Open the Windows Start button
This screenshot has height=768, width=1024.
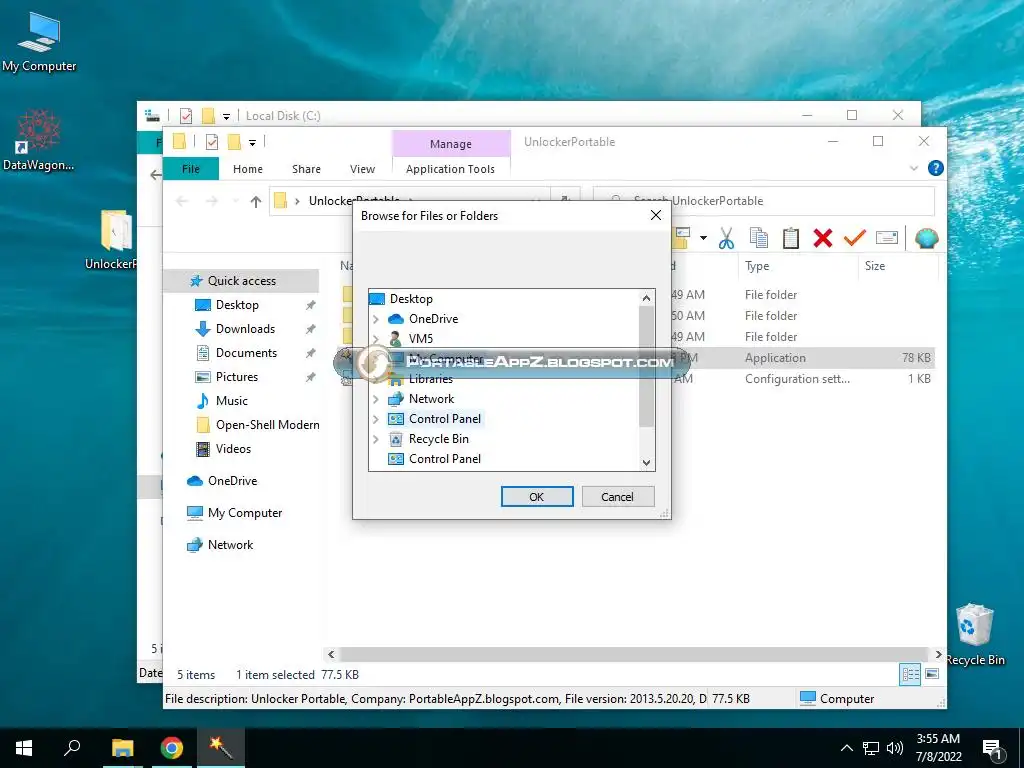(x=24, y=748)
